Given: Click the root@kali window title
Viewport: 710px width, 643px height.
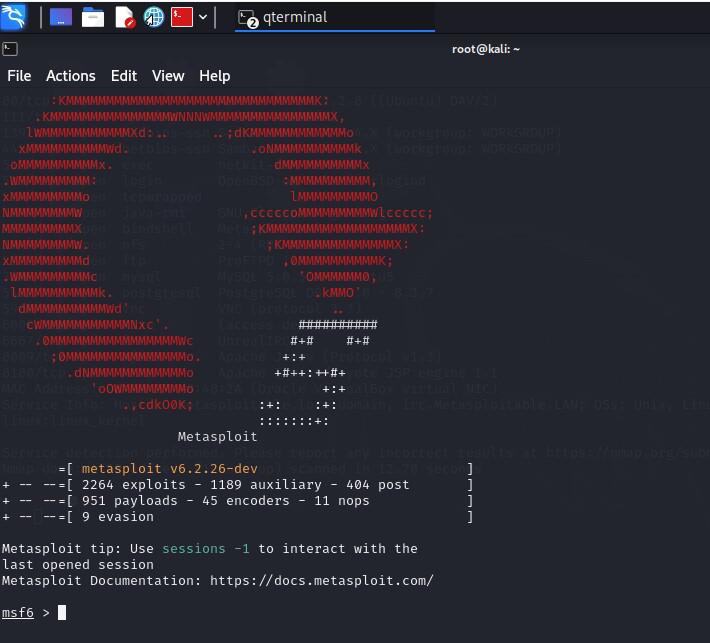Looking at the screenshot, I should point(486,49).
